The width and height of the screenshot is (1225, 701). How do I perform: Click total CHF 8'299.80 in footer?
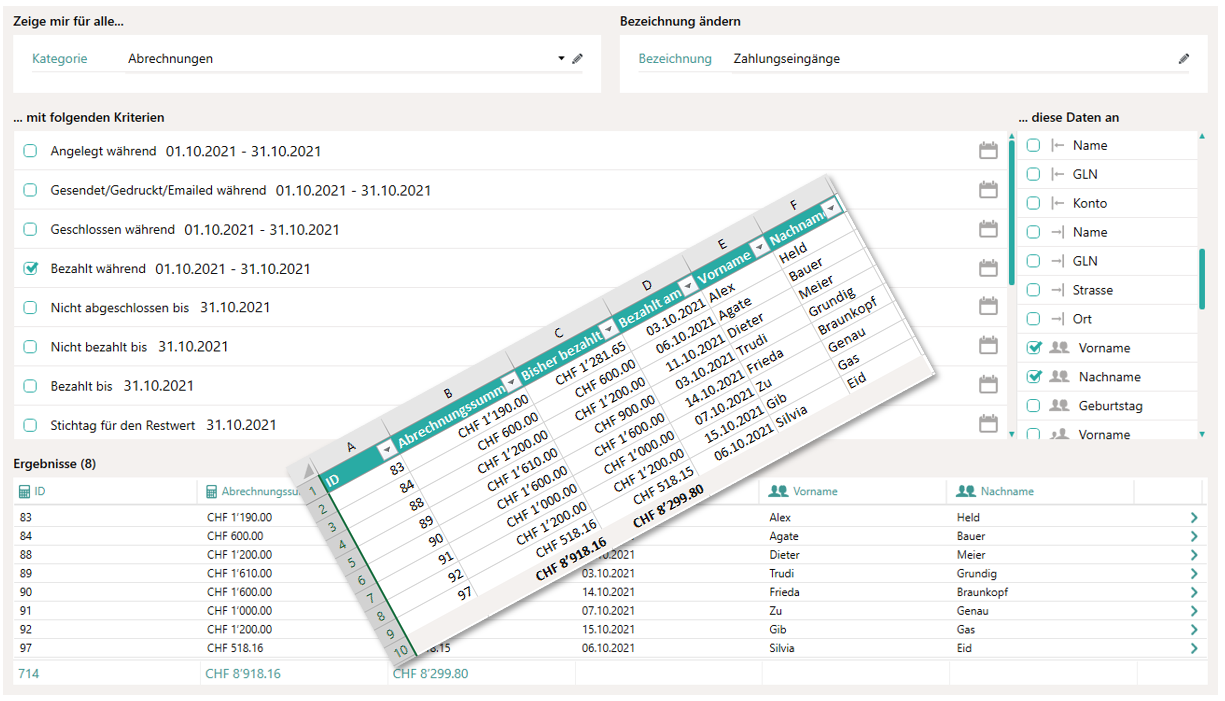430,674
